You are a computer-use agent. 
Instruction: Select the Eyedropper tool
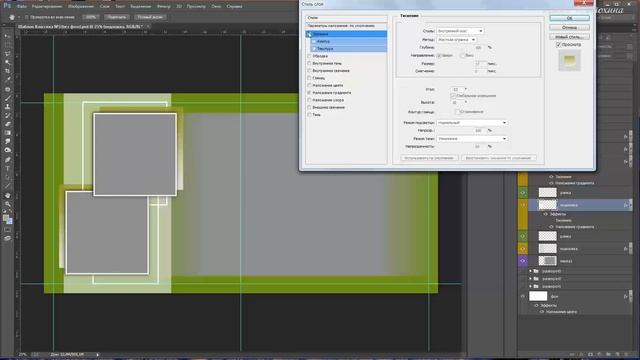(7, 80)
